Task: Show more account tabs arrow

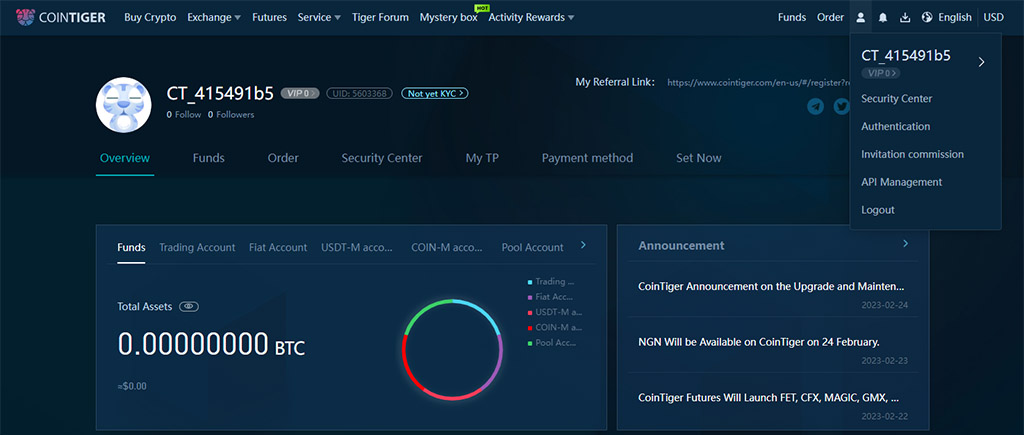Action: 583,245
